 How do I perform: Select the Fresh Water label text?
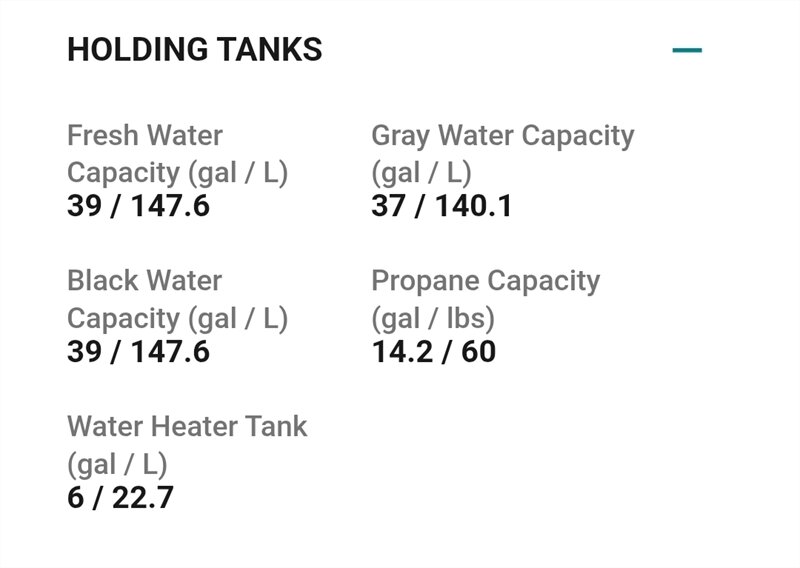(145, 135)
